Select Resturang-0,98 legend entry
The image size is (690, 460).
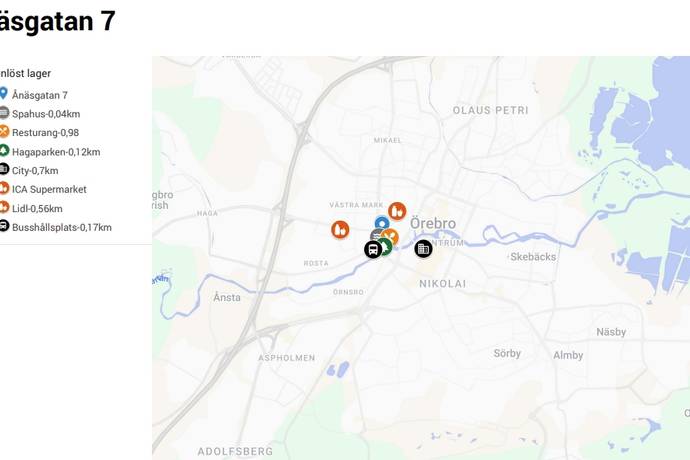coord(45,132)
